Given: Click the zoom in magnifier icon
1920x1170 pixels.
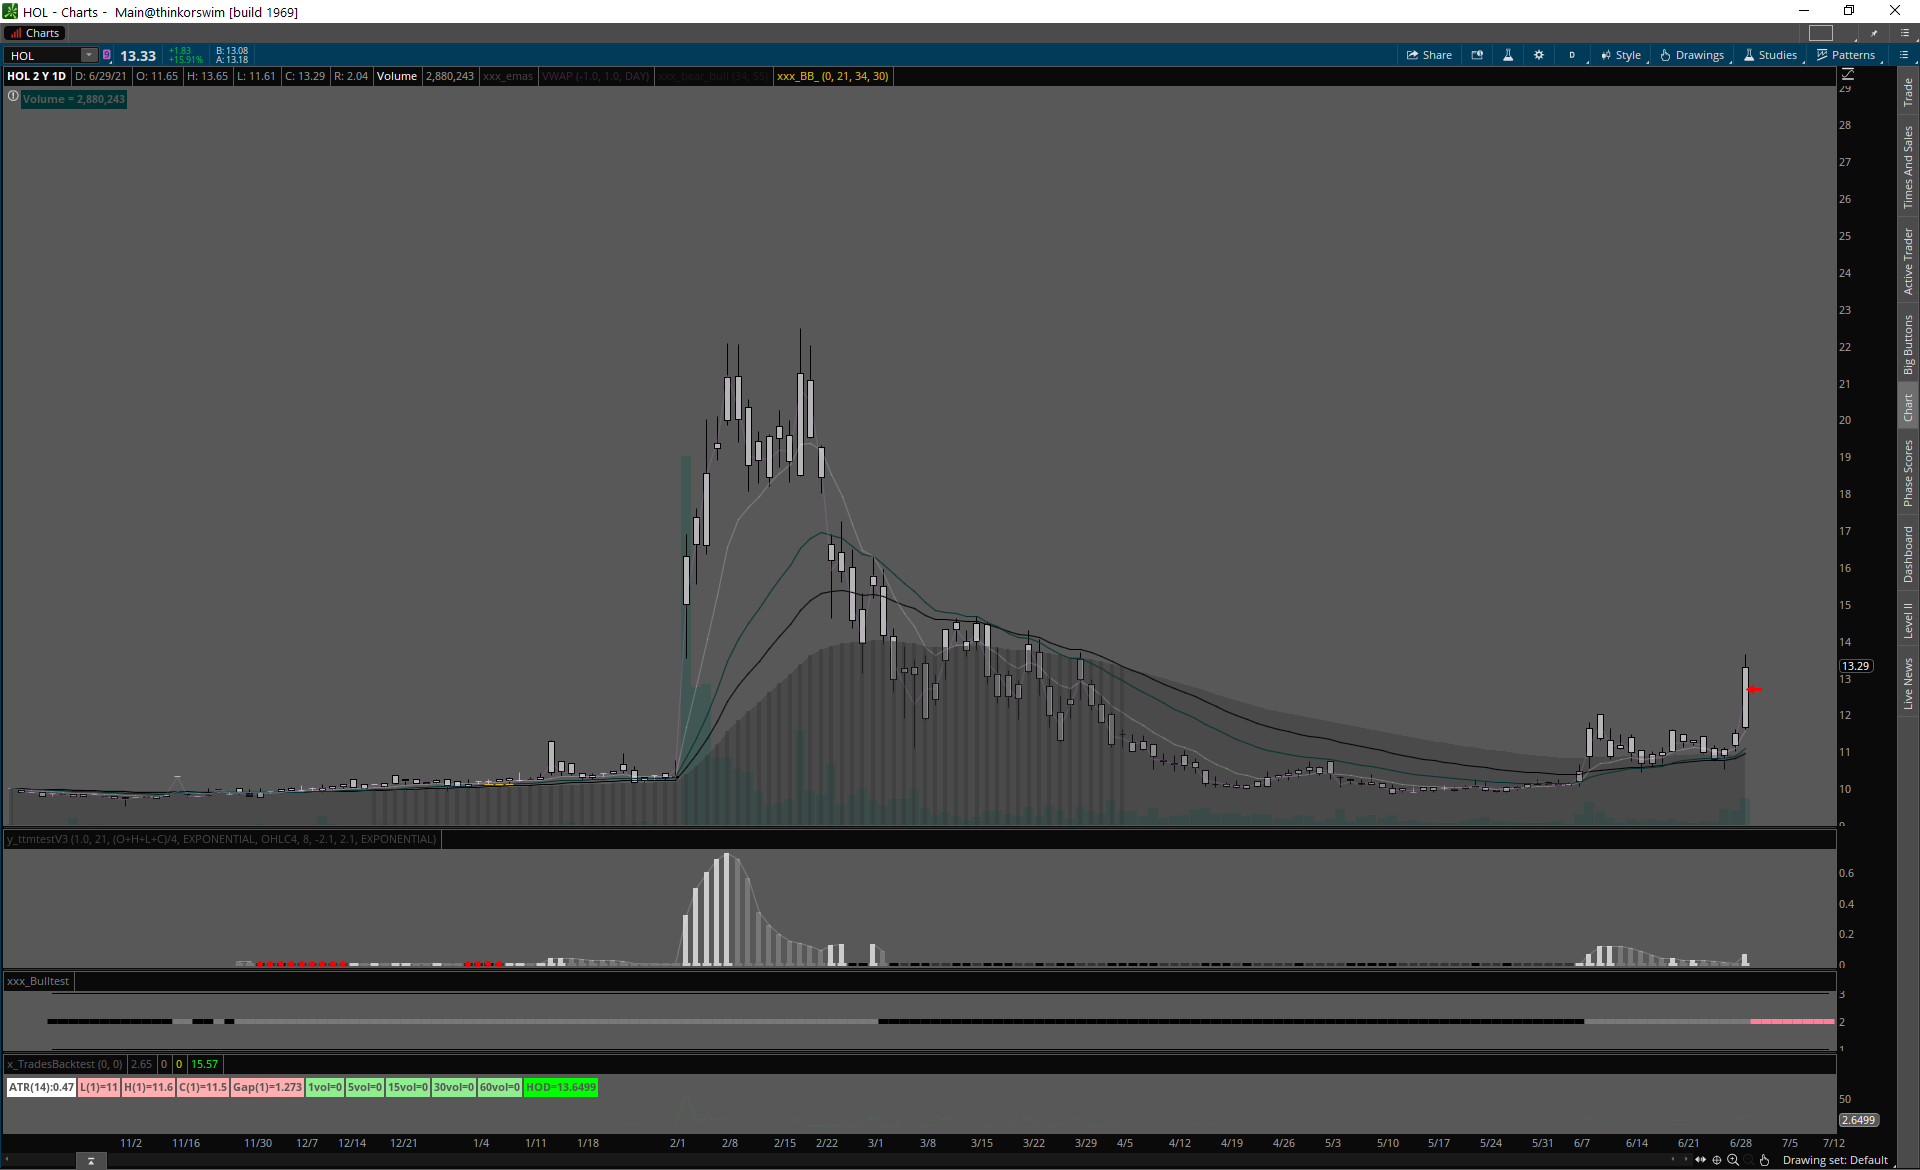Looking at the screenshot, I should pyautogui.click(x=1733, y=1160).
